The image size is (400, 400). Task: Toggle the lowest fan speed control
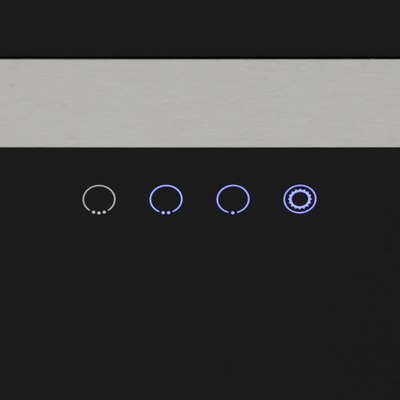click(233, 199)
